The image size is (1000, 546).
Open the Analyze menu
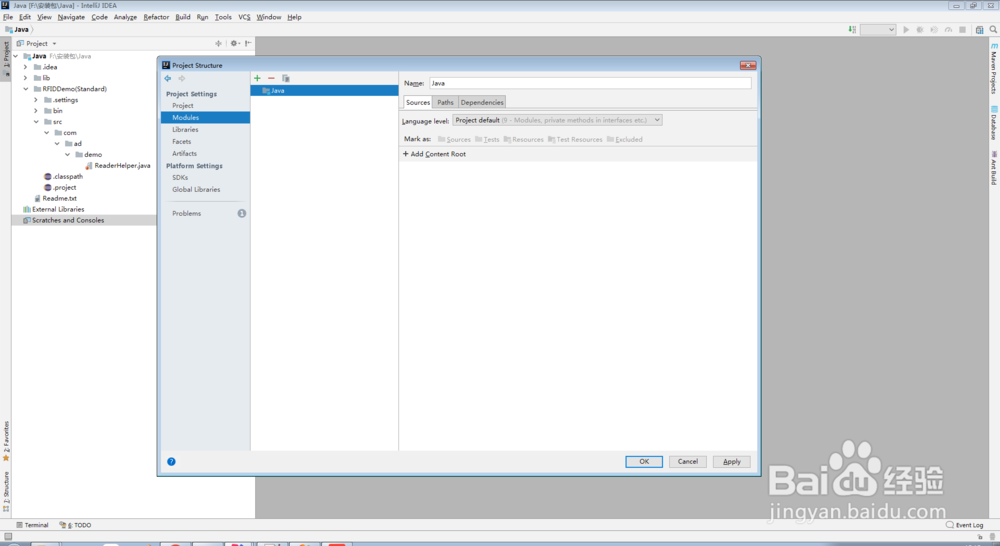(x=125, y=17)
